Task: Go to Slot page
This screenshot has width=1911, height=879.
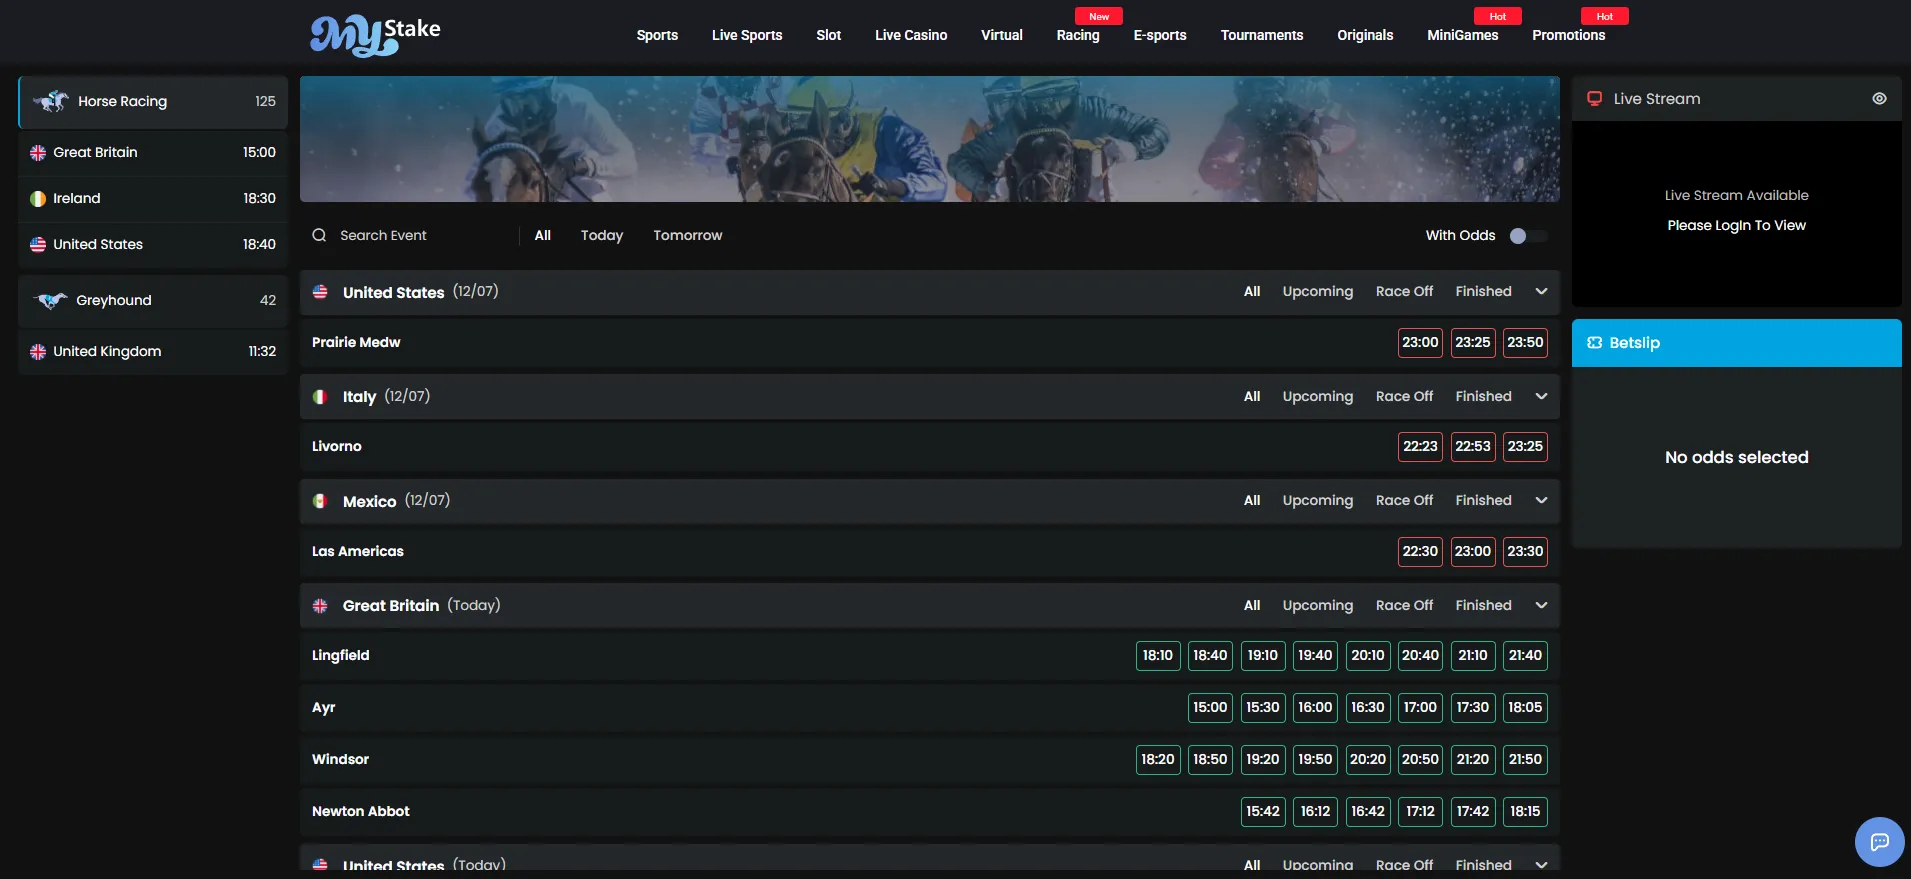Action: click(828, 35)
